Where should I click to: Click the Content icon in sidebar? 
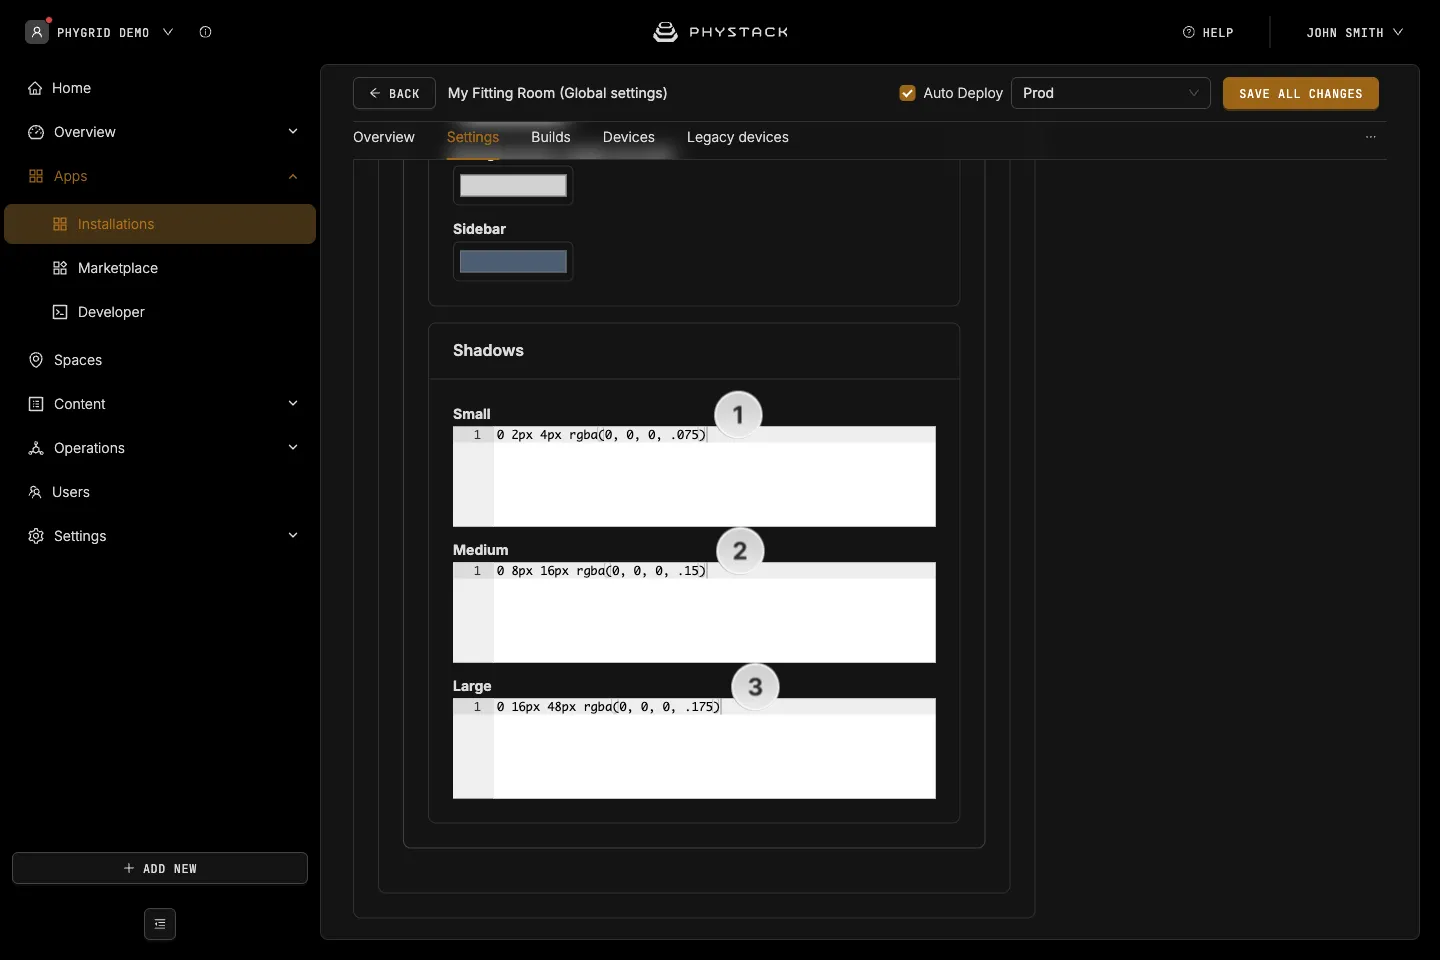[x=36, y=404]
